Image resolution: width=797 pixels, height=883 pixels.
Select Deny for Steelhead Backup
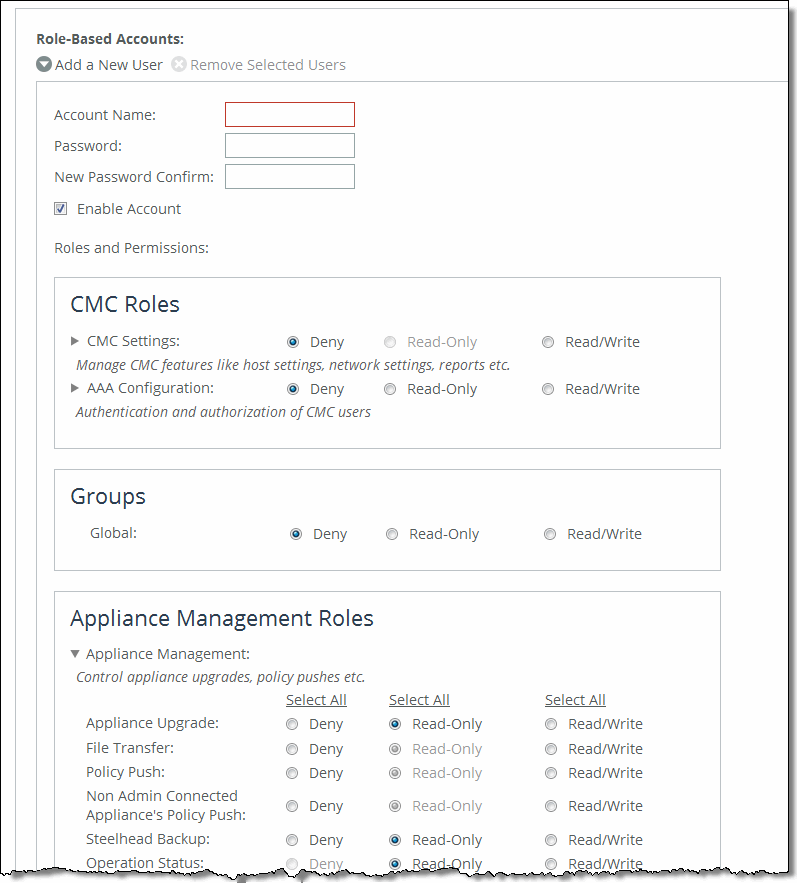tap(291, 839)
